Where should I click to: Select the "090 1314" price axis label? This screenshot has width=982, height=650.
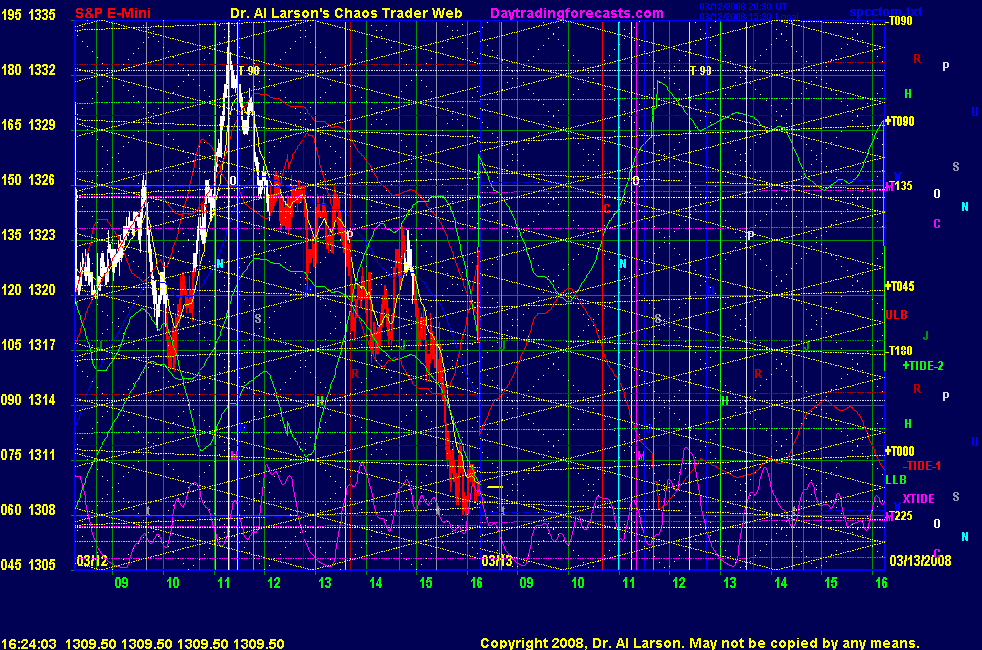(x=28, y=400)
